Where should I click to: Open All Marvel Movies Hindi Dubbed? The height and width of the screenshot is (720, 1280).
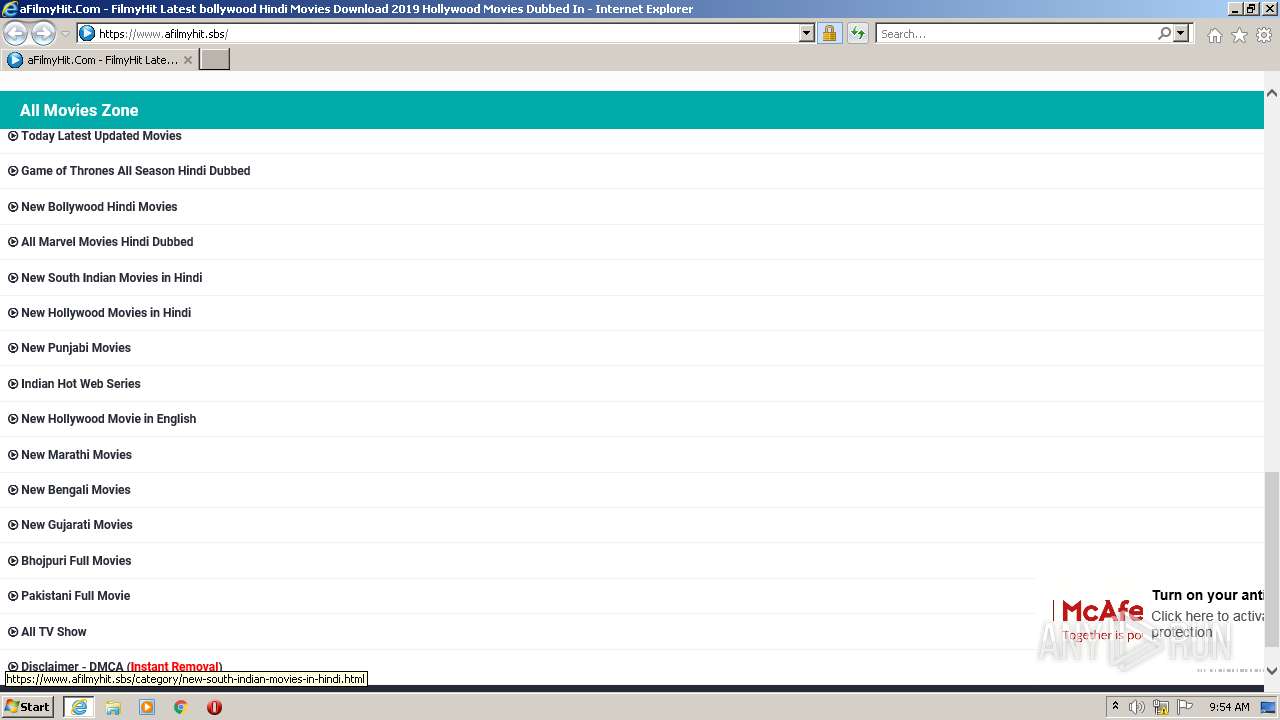tap(107, 242)
